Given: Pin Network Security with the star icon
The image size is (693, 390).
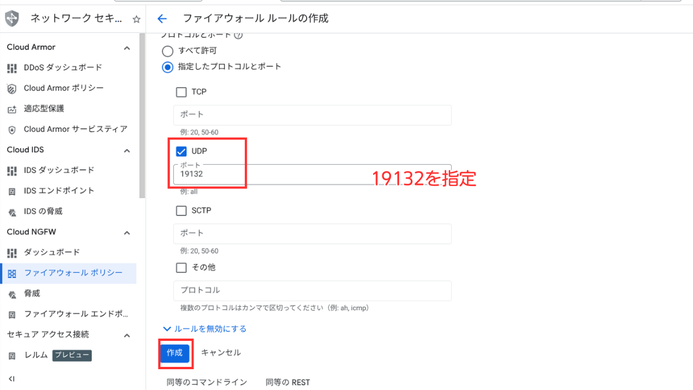Looking at the screenshot, I should coord(137,19).
